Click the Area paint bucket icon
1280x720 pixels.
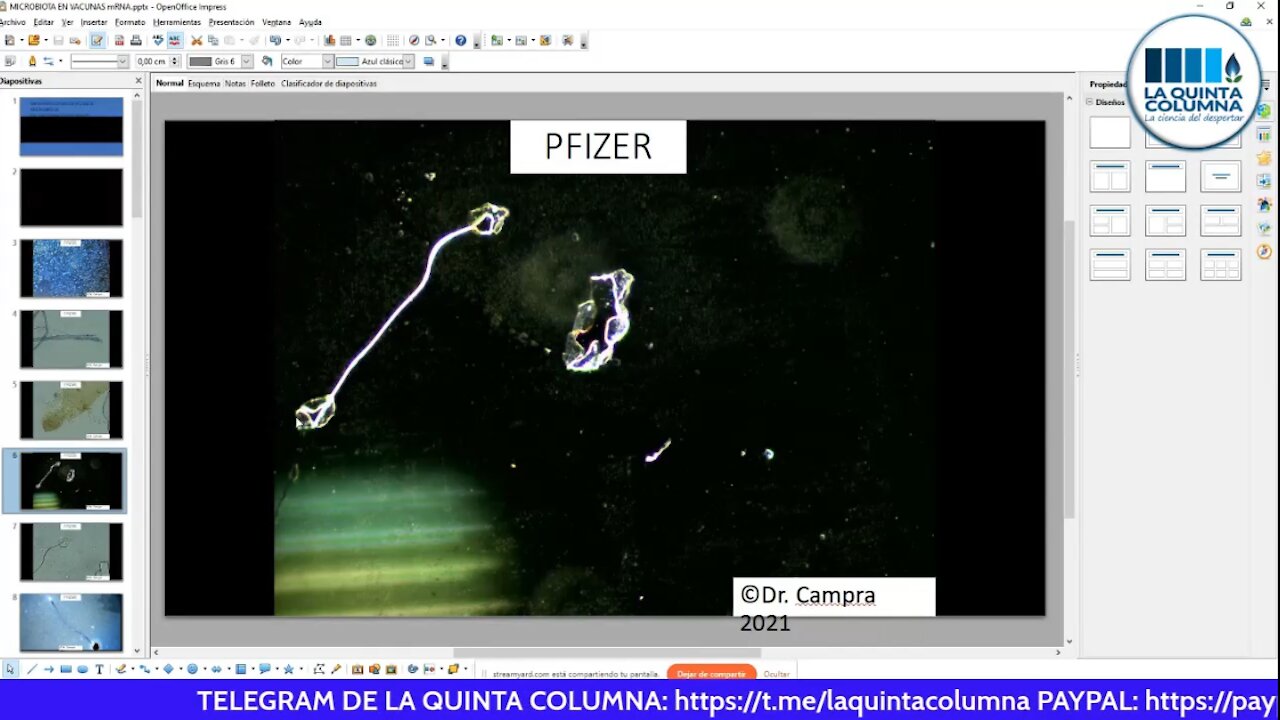pyautogui.click(x=267, y=61)
